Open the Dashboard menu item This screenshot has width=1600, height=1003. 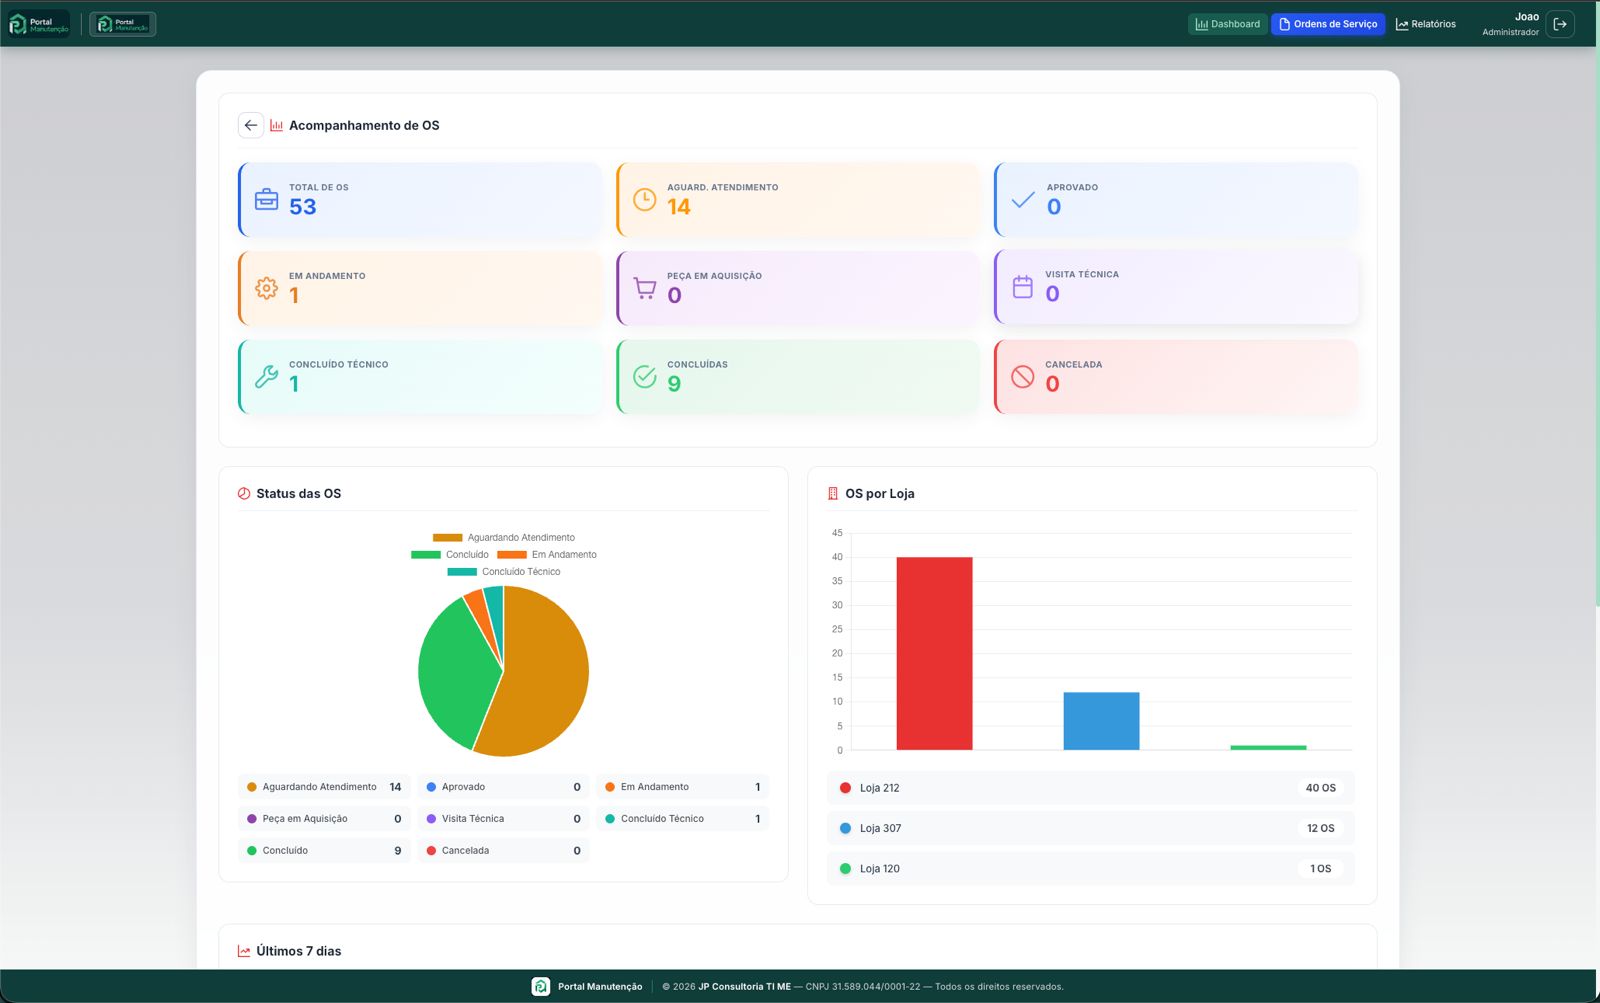click(x=1227, y=24)
